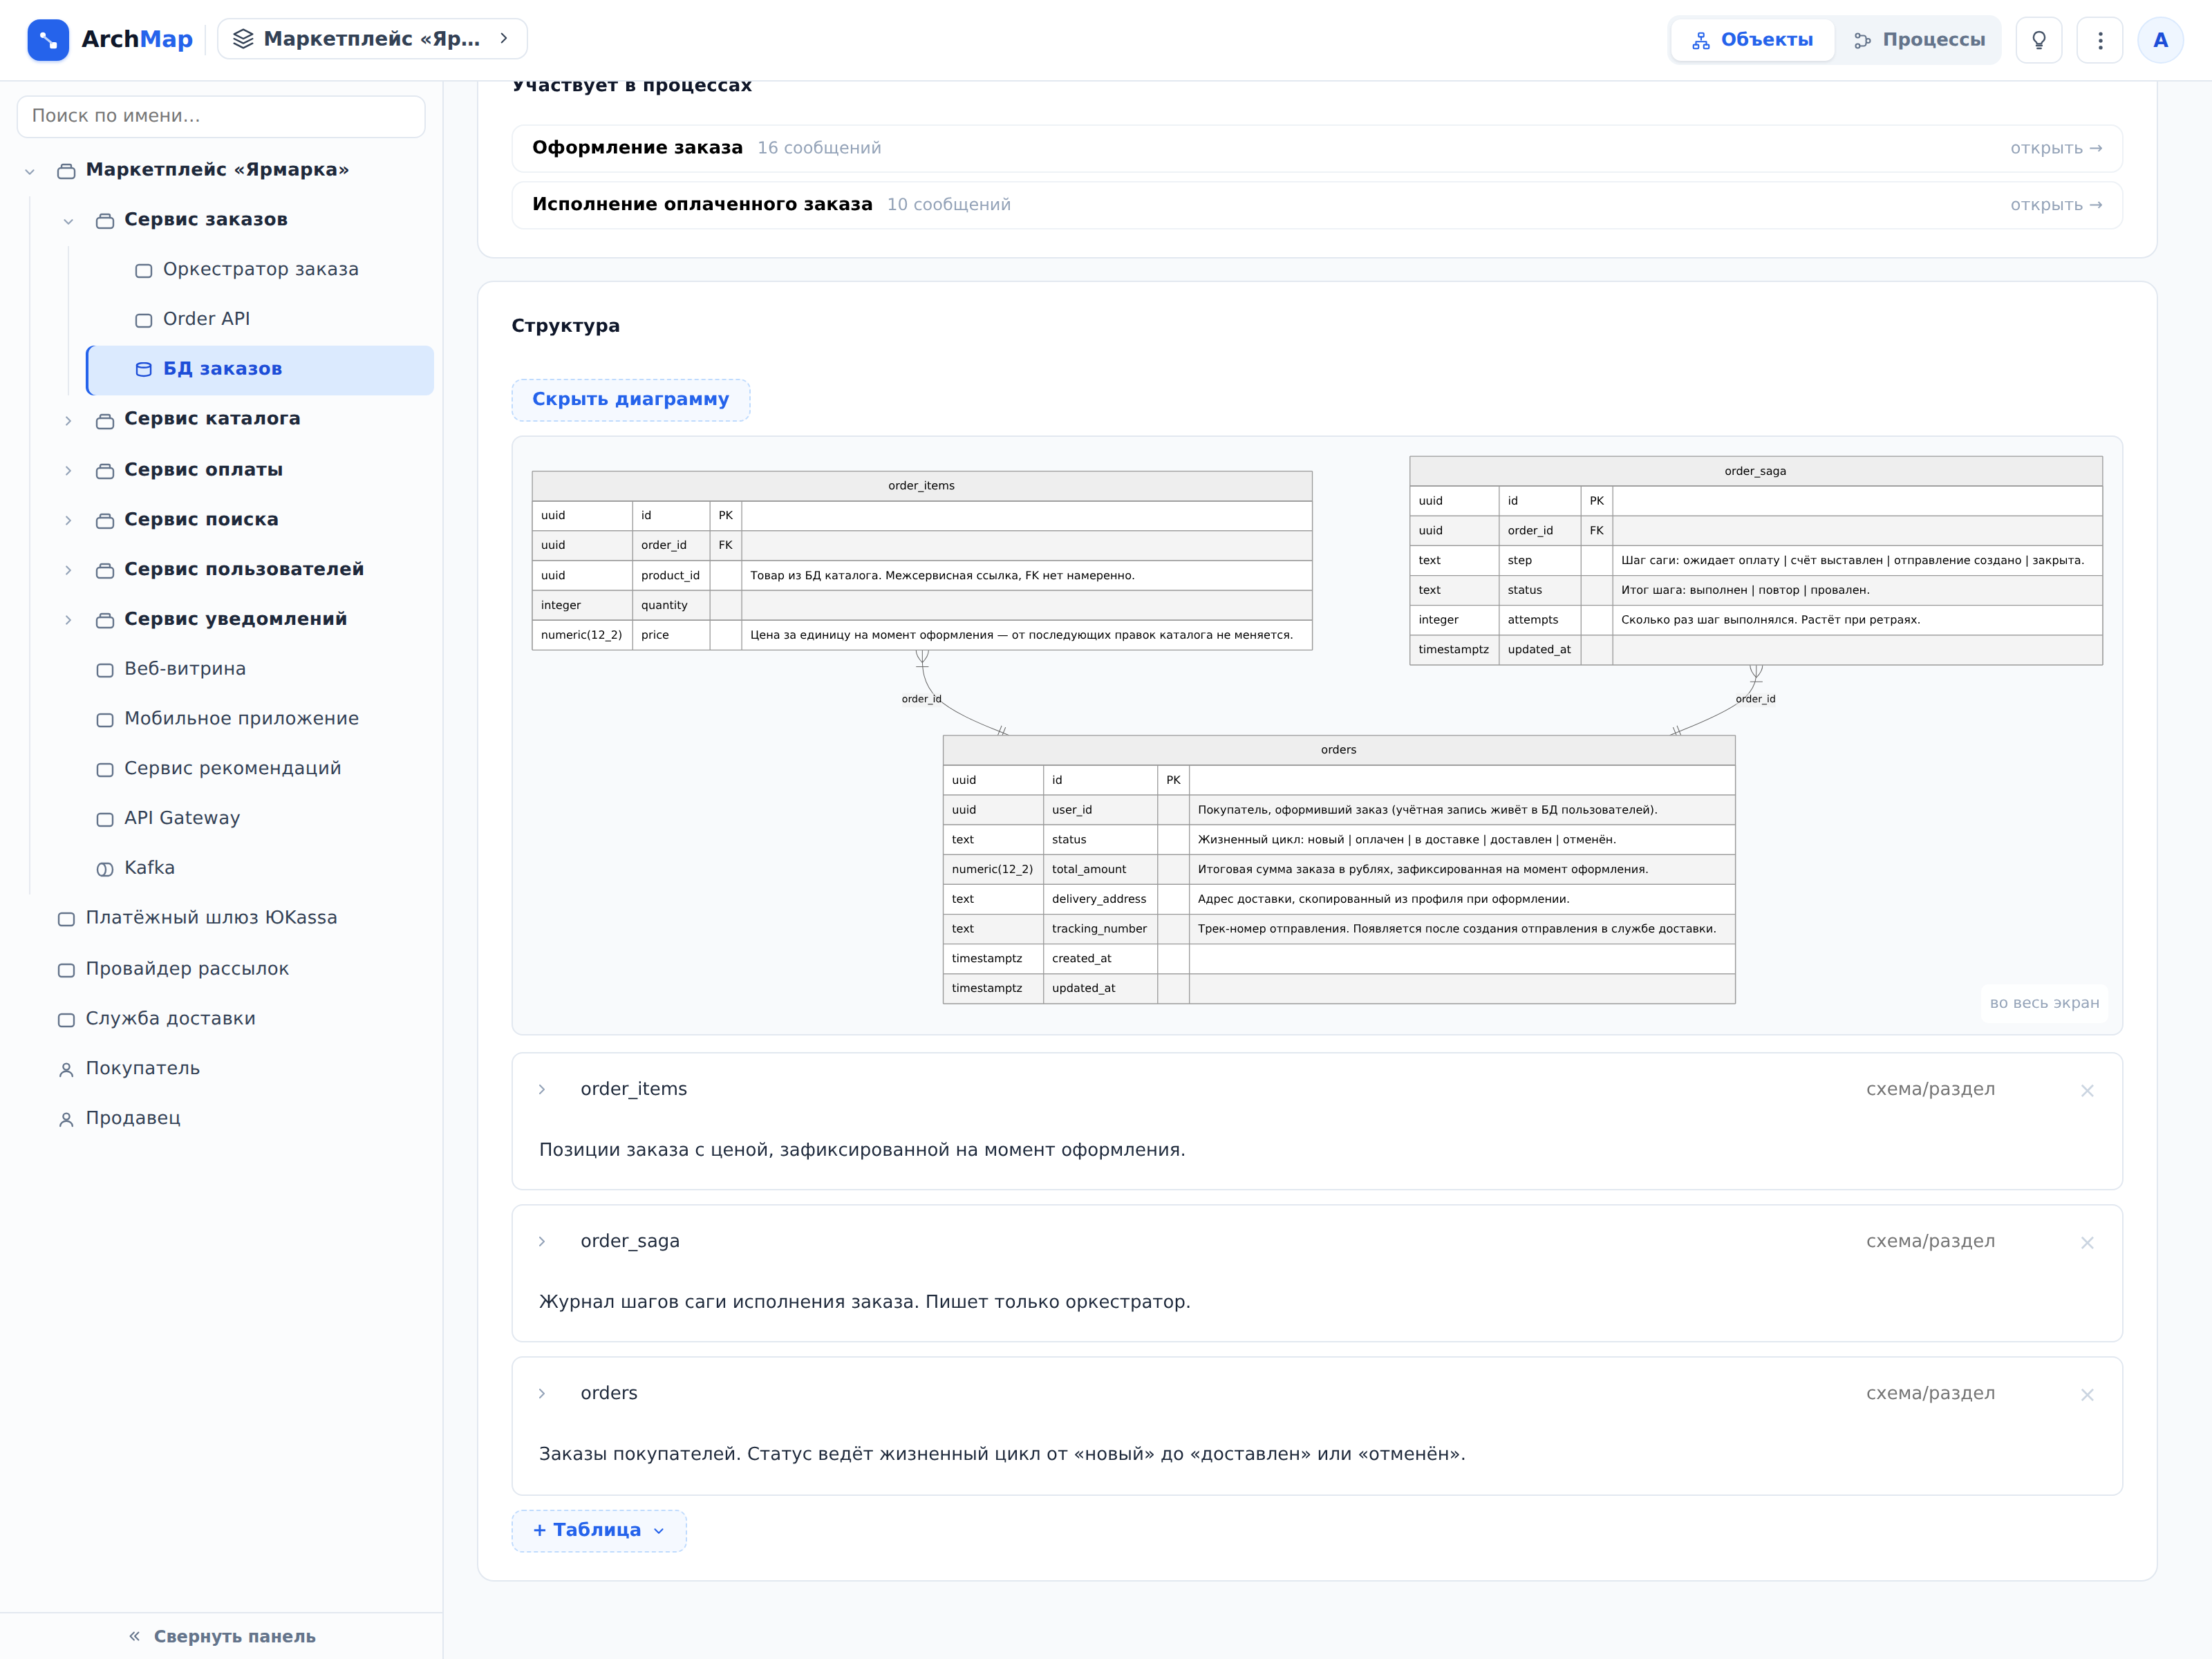The width and height of the screenshot is (2212, 1659).
Task: Expand the order_items table details
Action: click(542, 1089)
